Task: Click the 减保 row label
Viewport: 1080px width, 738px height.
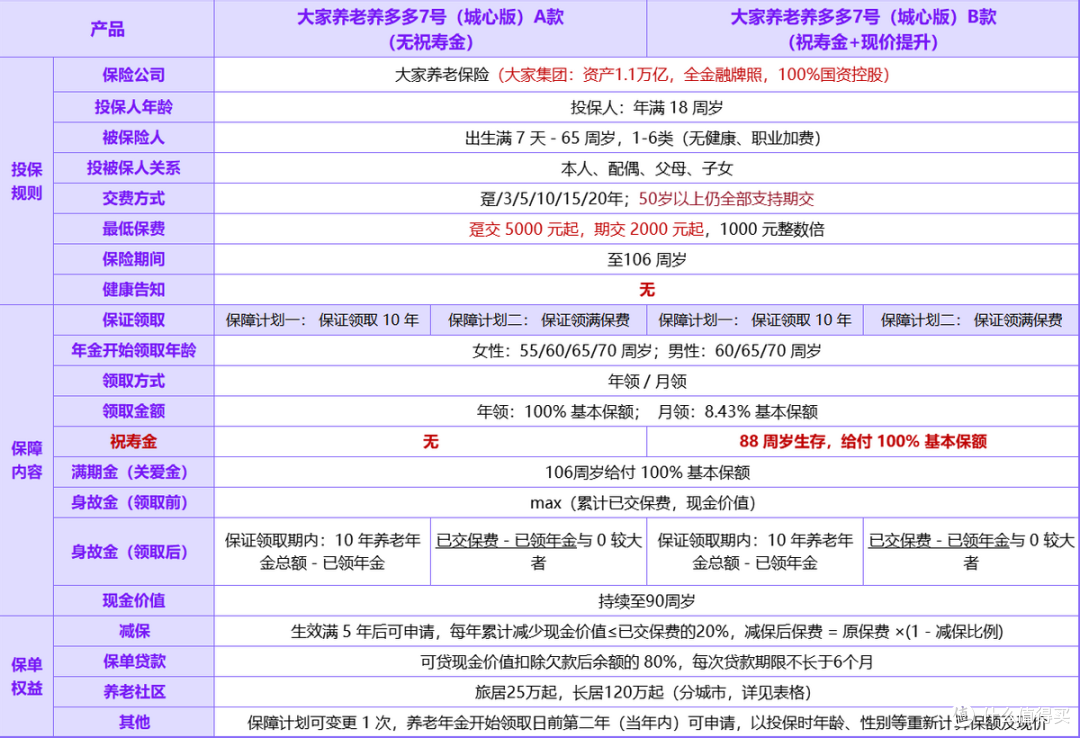Action: tap(134, 631)
